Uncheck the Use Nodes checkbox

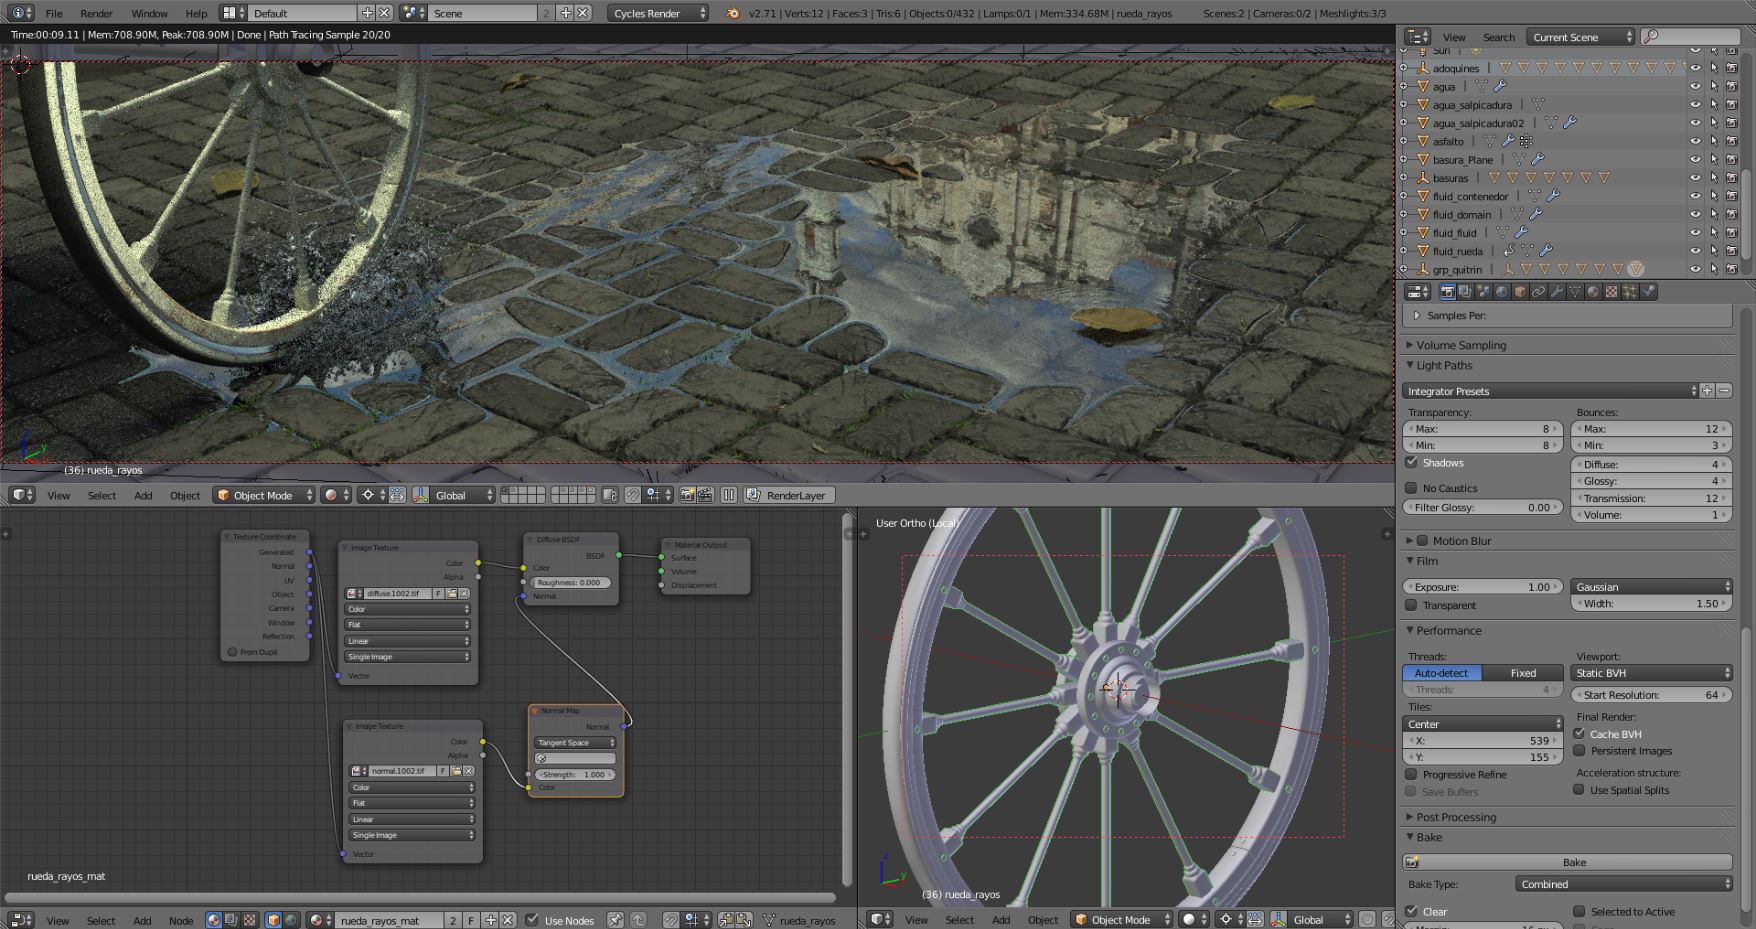point(532,920)
